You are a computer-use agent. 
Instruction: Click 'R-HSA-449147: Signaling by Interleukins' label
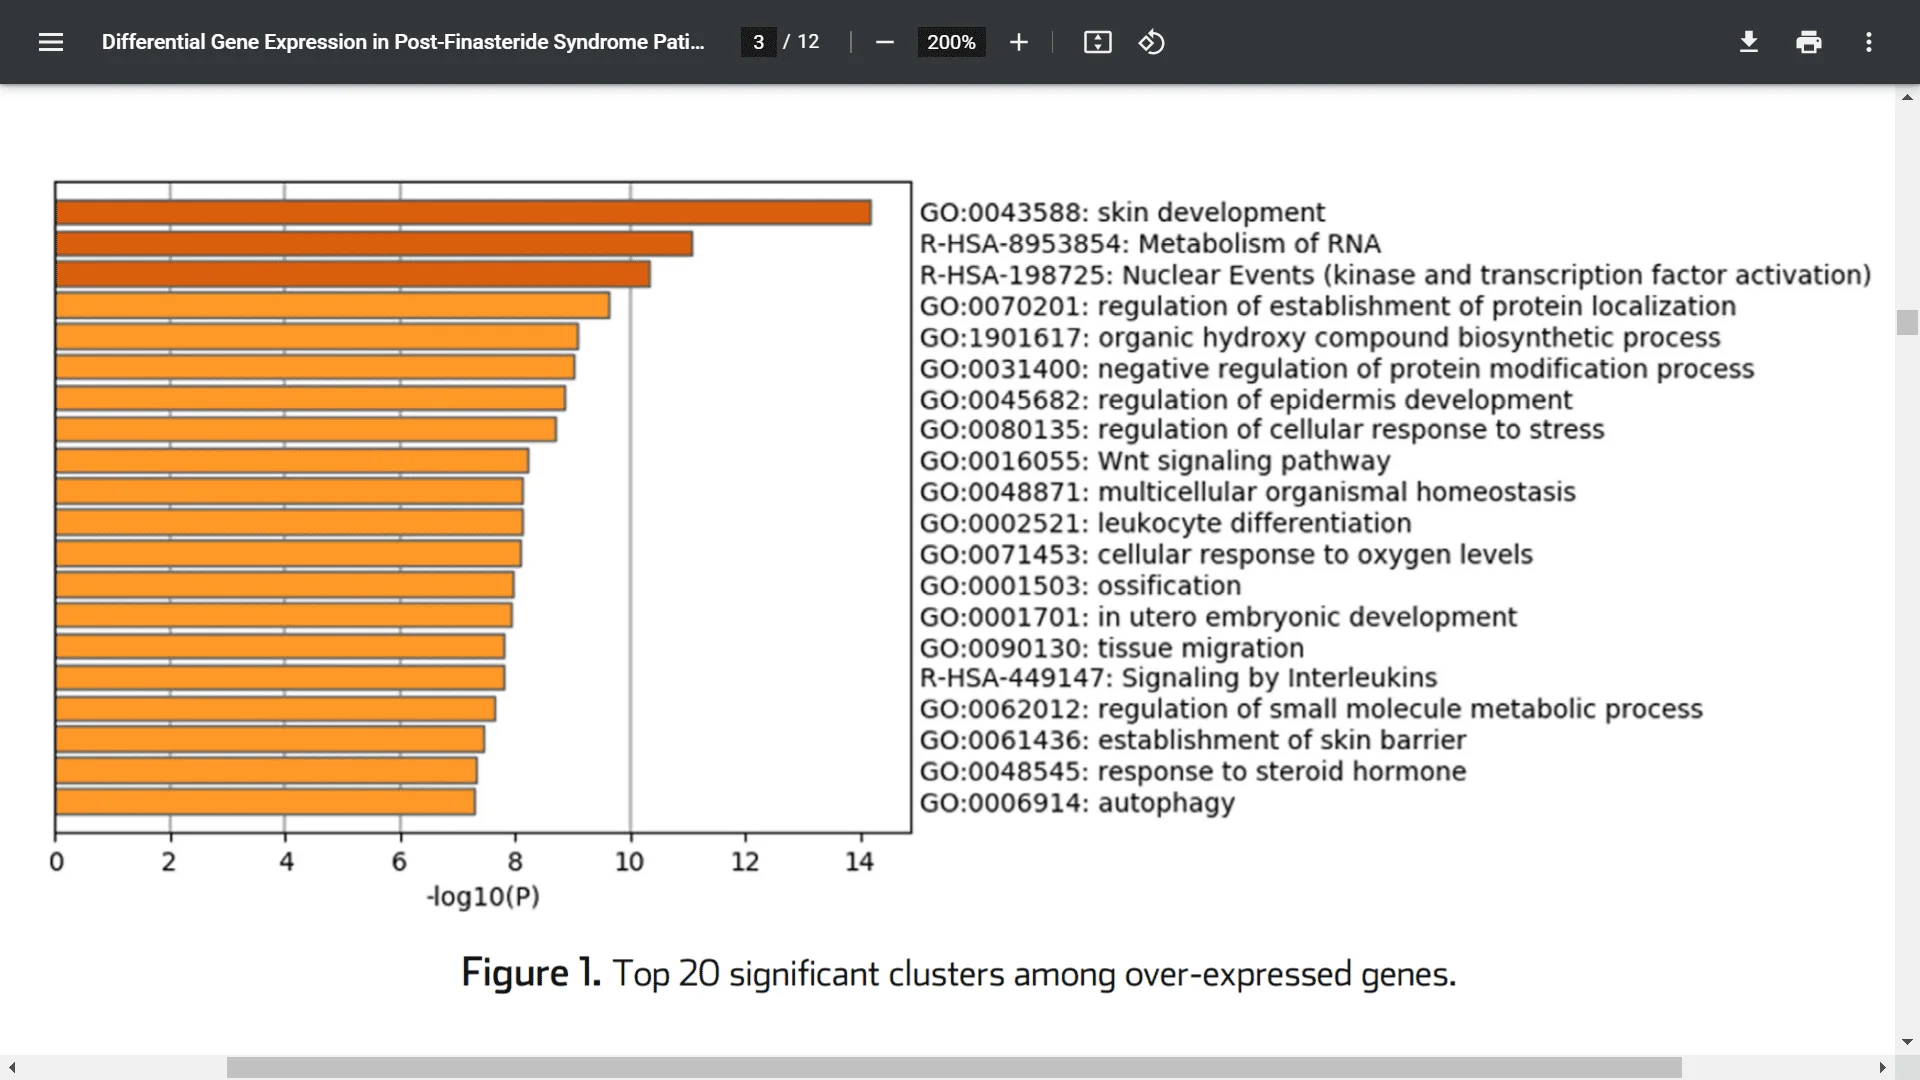(x=1178, y=678)
